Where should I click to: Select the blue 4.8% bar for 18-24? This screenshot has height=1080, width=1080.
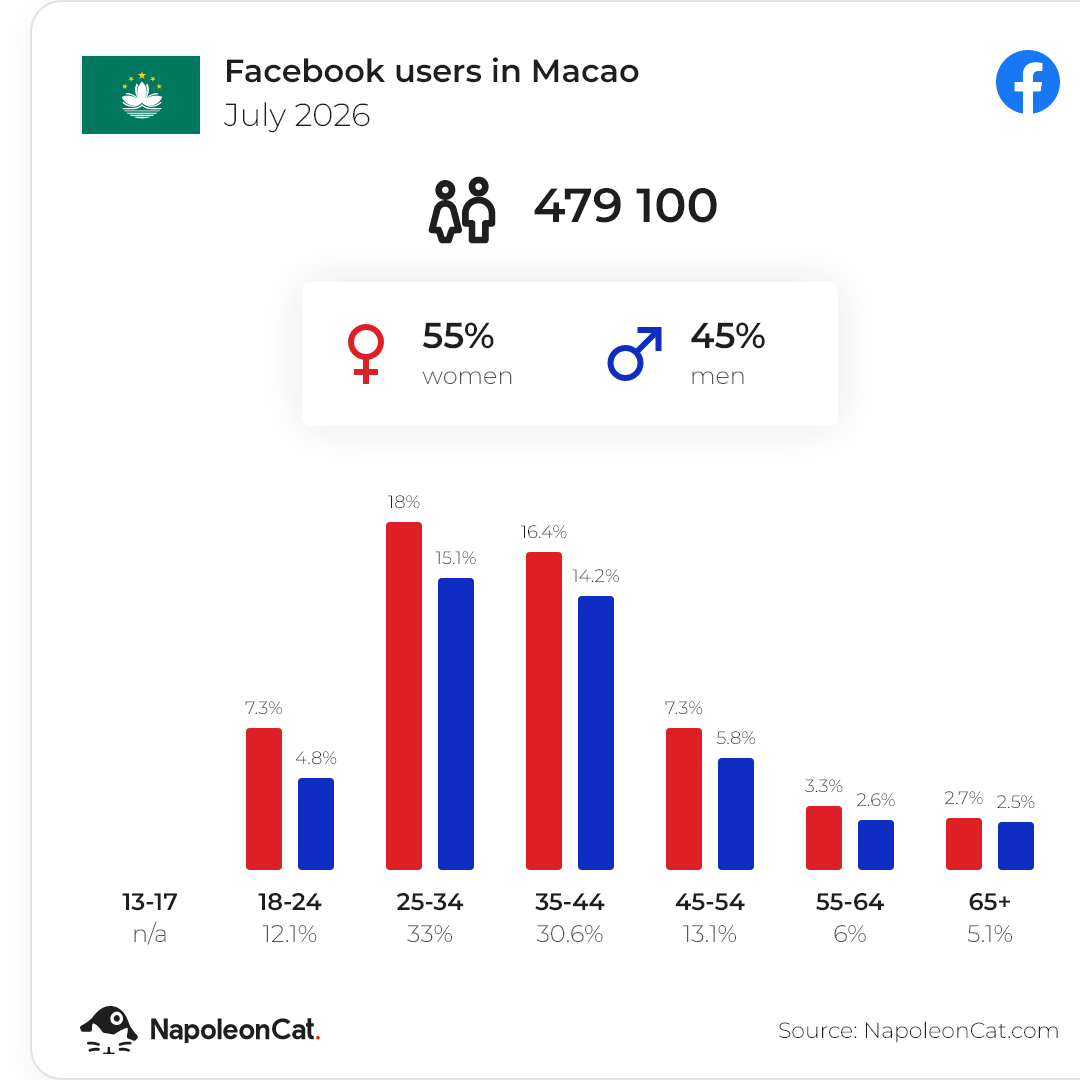316,824
